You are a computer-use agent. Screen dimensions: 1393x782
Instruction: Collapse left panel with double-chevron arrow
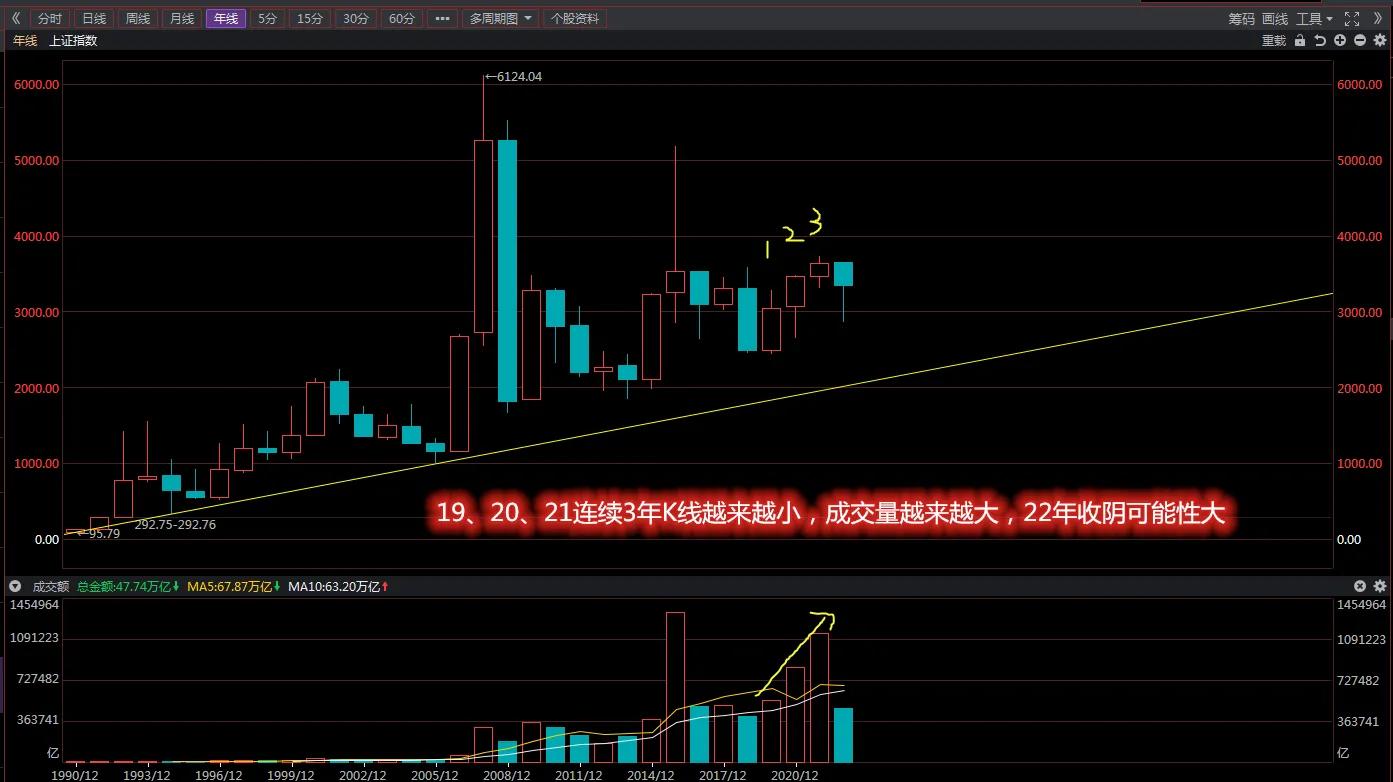[x=15, y=18]
